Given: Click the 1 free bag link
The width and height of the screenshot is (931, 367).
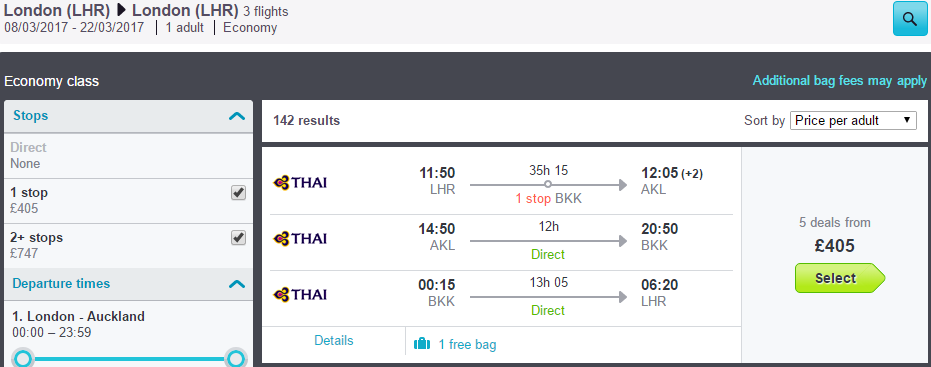Looking at the screenshot, I should point(467,344).
